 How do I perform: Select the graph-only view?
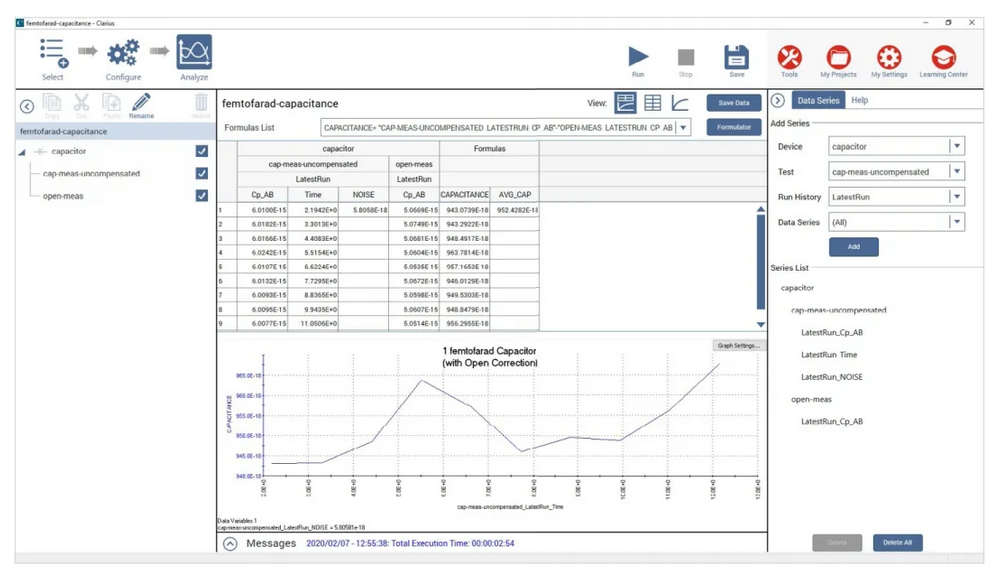(680, 103)
